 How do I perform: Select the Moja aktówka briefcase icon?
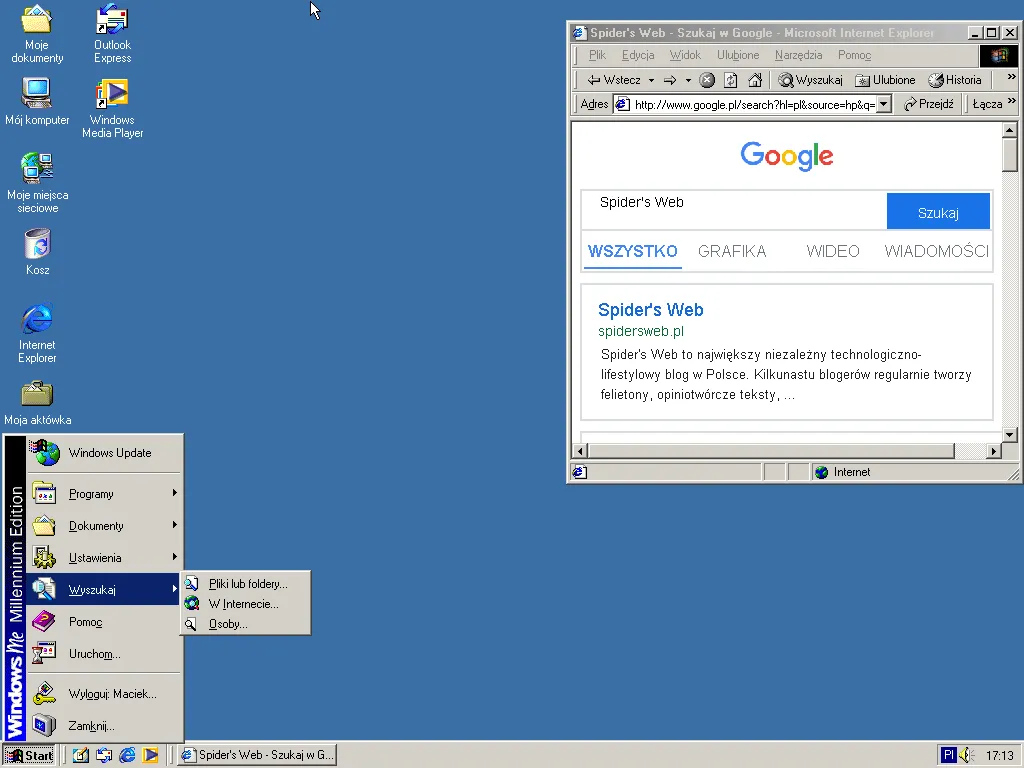tap(37, 404)
